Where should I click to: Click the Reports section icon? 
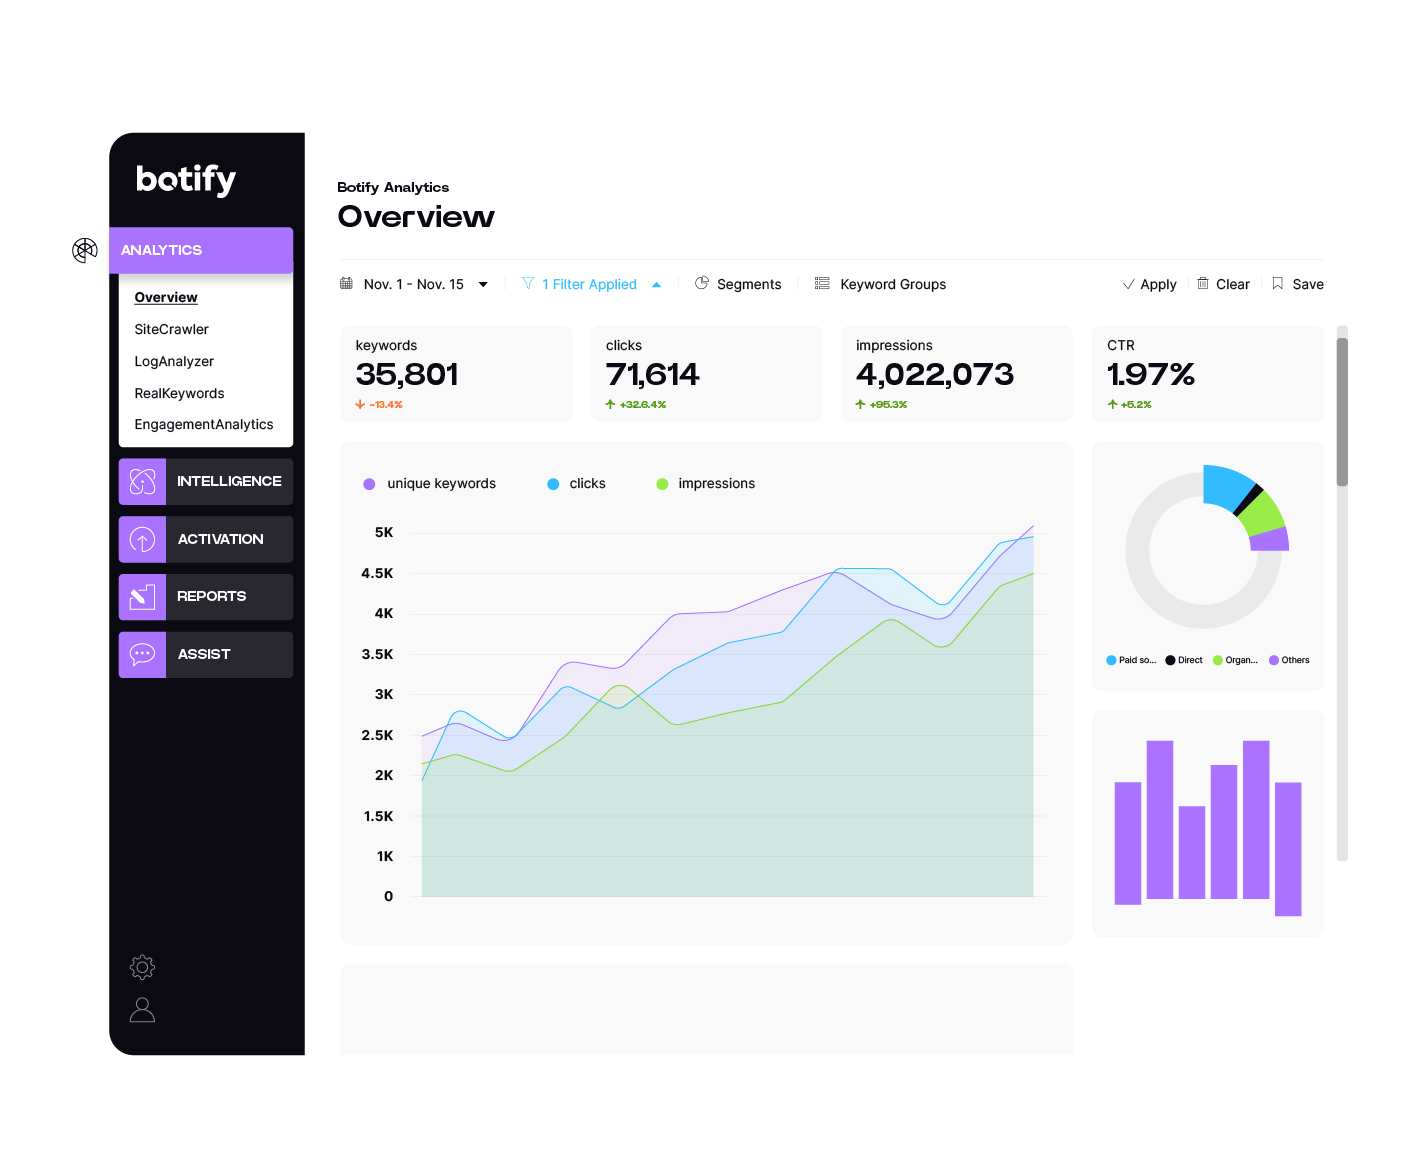click(142, 597)
